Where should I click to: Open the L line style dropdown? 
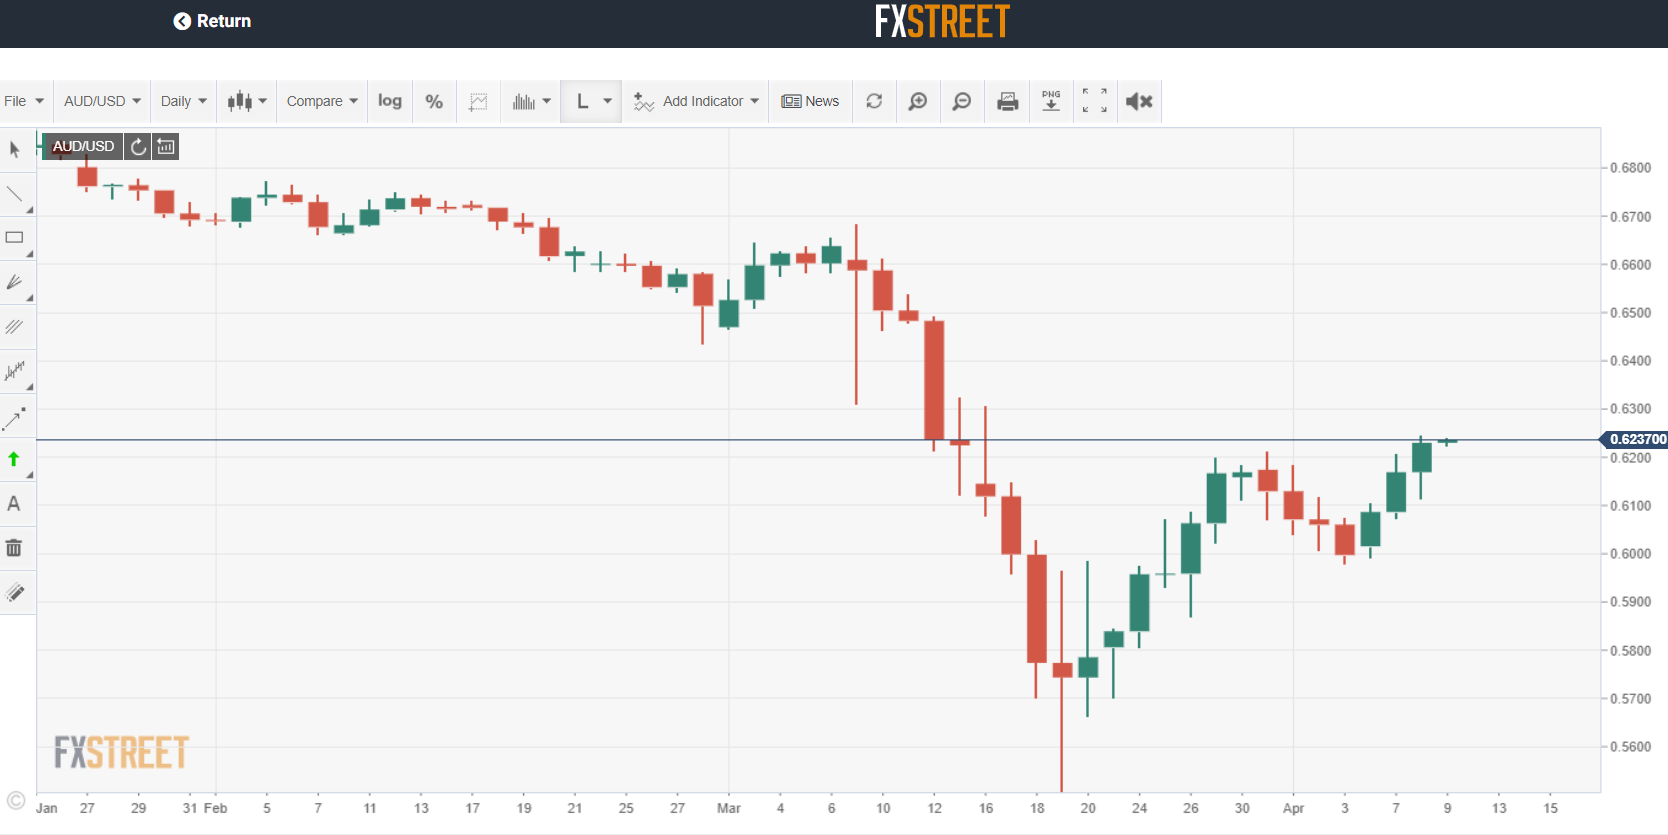592,101
